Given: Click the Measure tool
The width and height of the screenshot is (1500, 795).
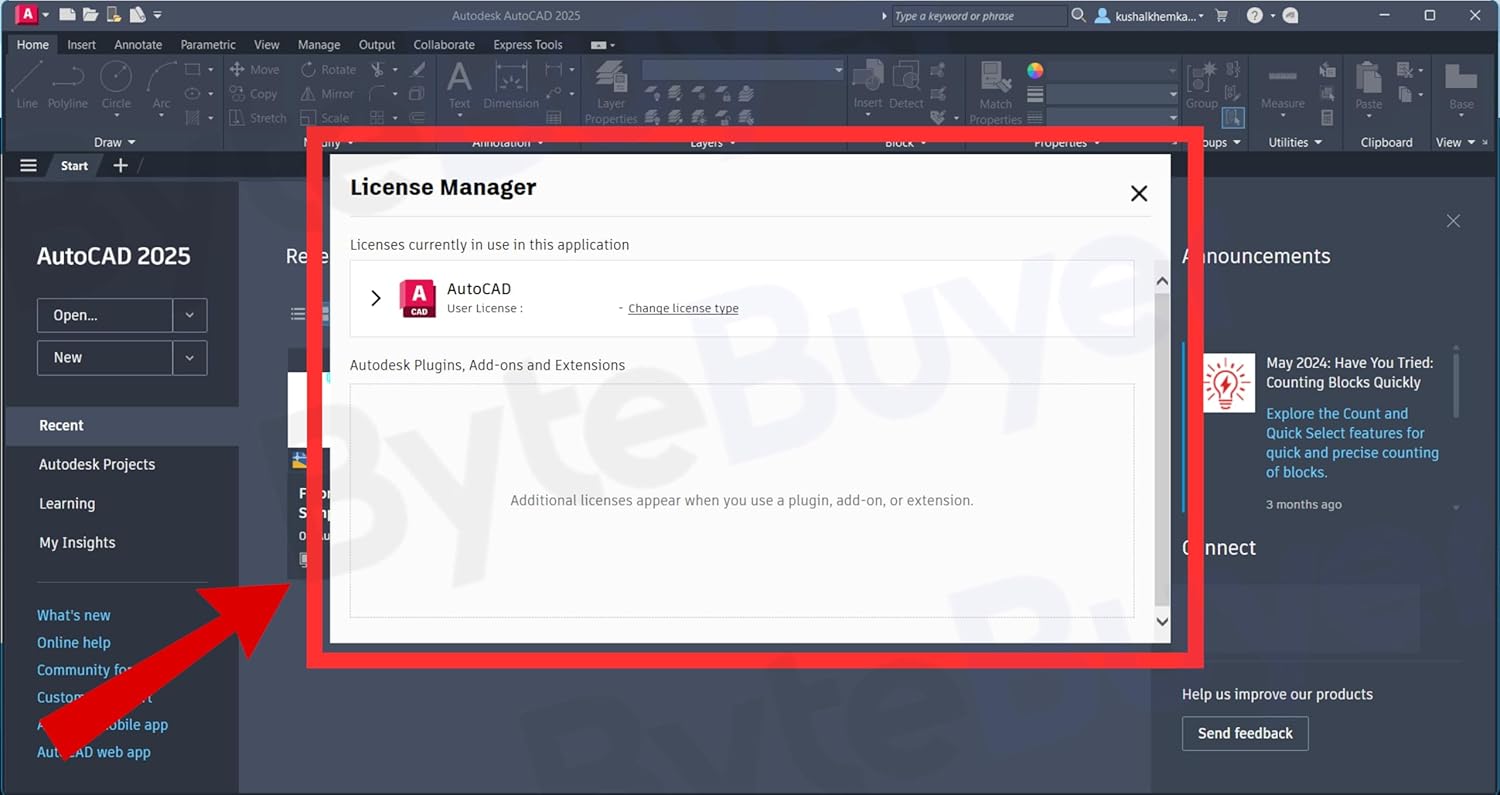Looking at the screenshot, I should [1282, 86].
